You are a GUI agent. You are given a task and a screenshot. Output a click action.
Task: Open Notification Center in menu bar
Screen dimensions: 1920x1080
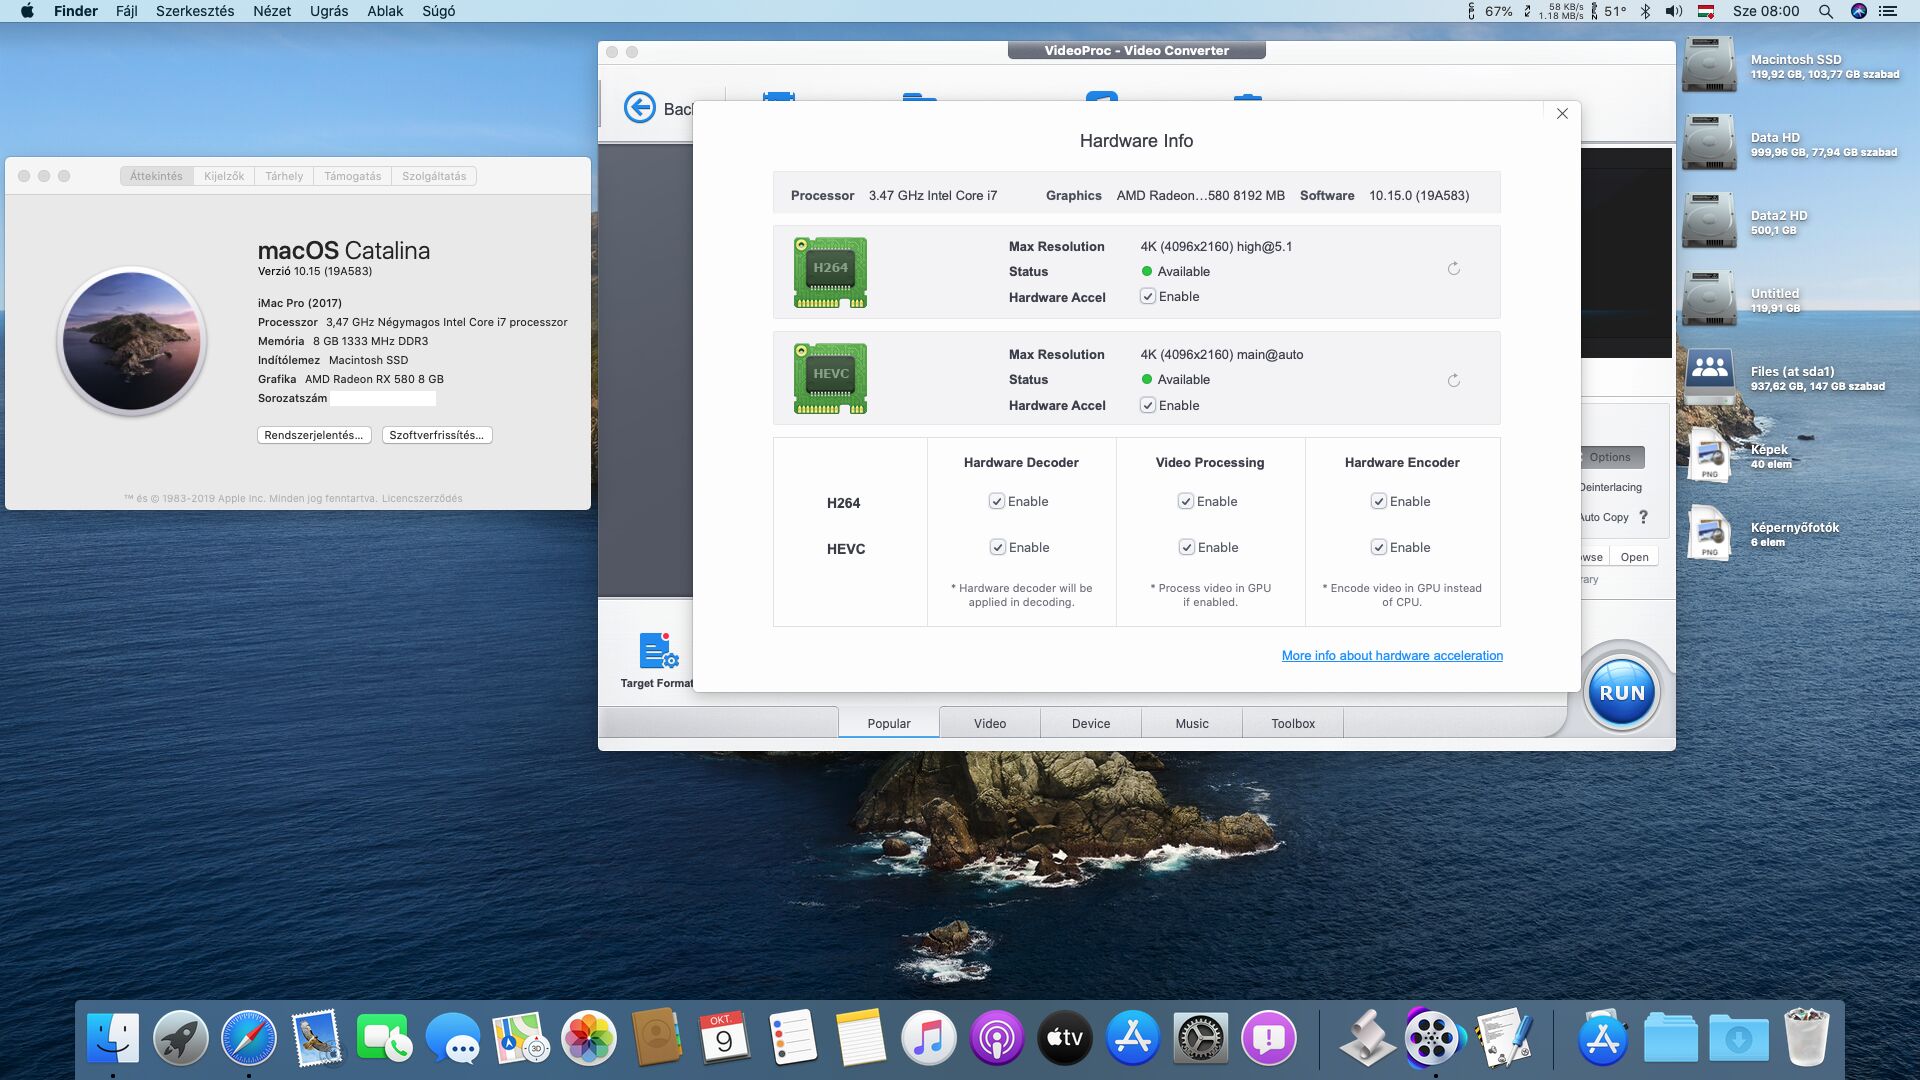(x=1888, y=11)
